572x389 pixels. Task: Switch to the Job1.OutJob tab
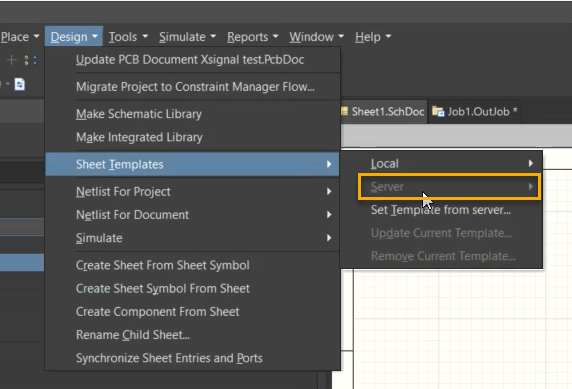point(475,112)
